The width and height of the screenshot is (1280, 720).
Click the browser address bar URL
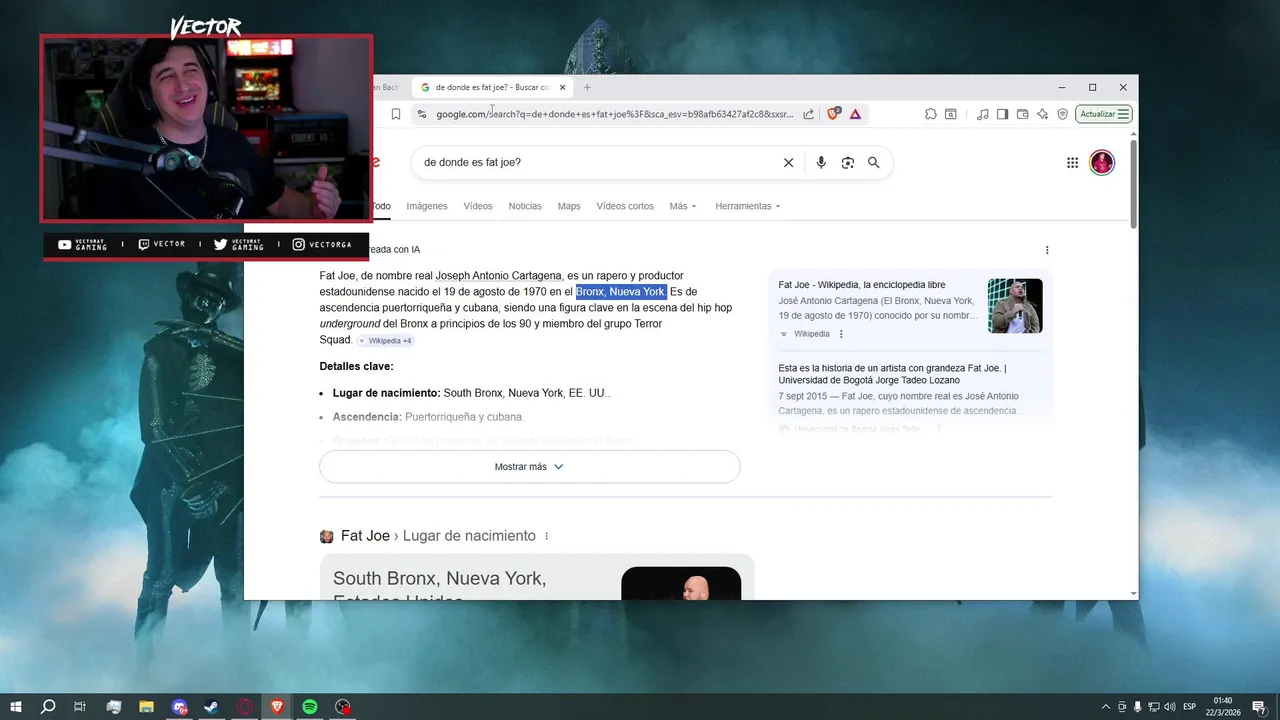(615, 114)
